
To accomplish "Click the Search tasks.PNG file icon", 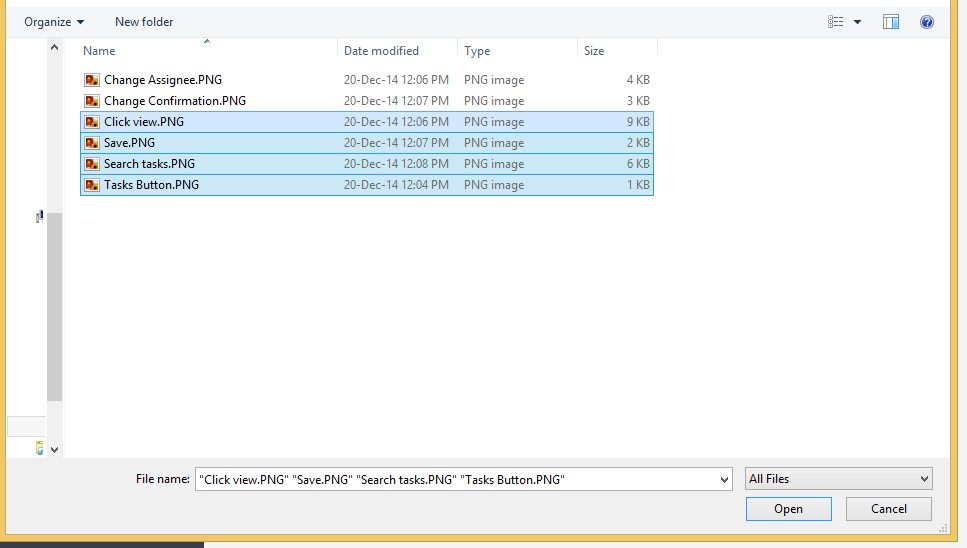I will point(92,164).
